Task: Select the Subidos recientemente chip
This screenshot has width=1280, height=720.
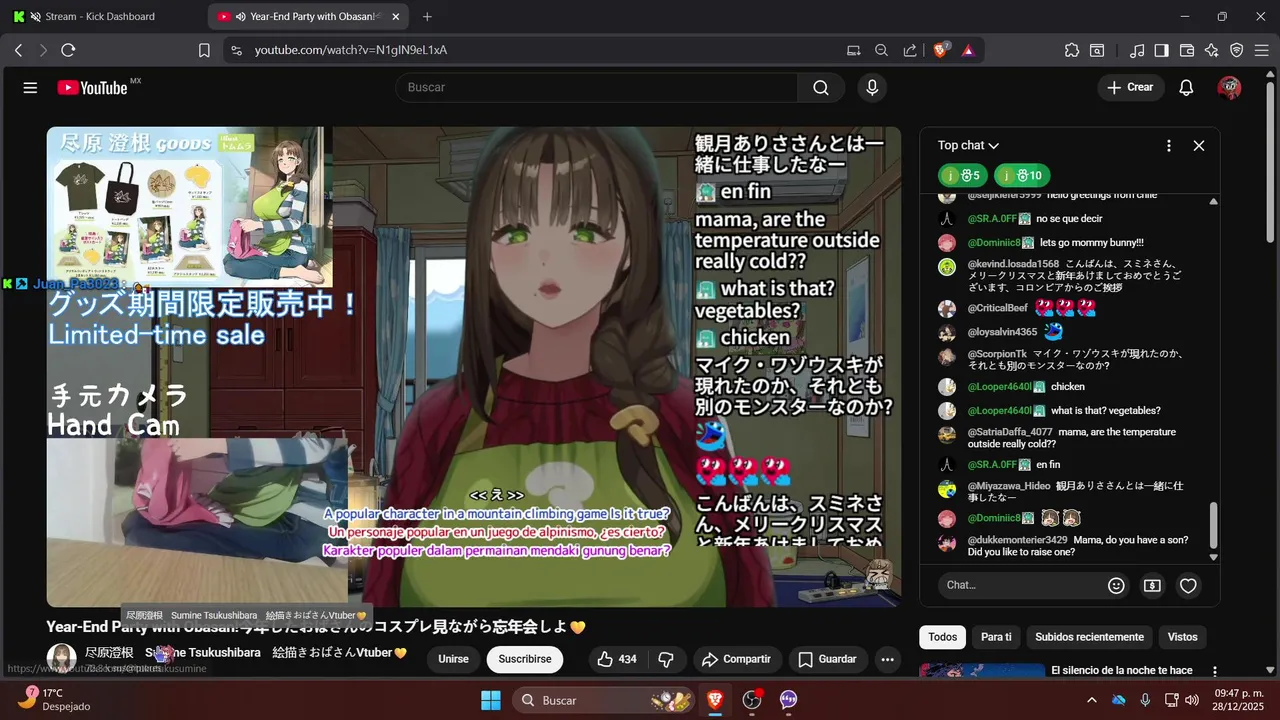Action: tap(1089, 637)
